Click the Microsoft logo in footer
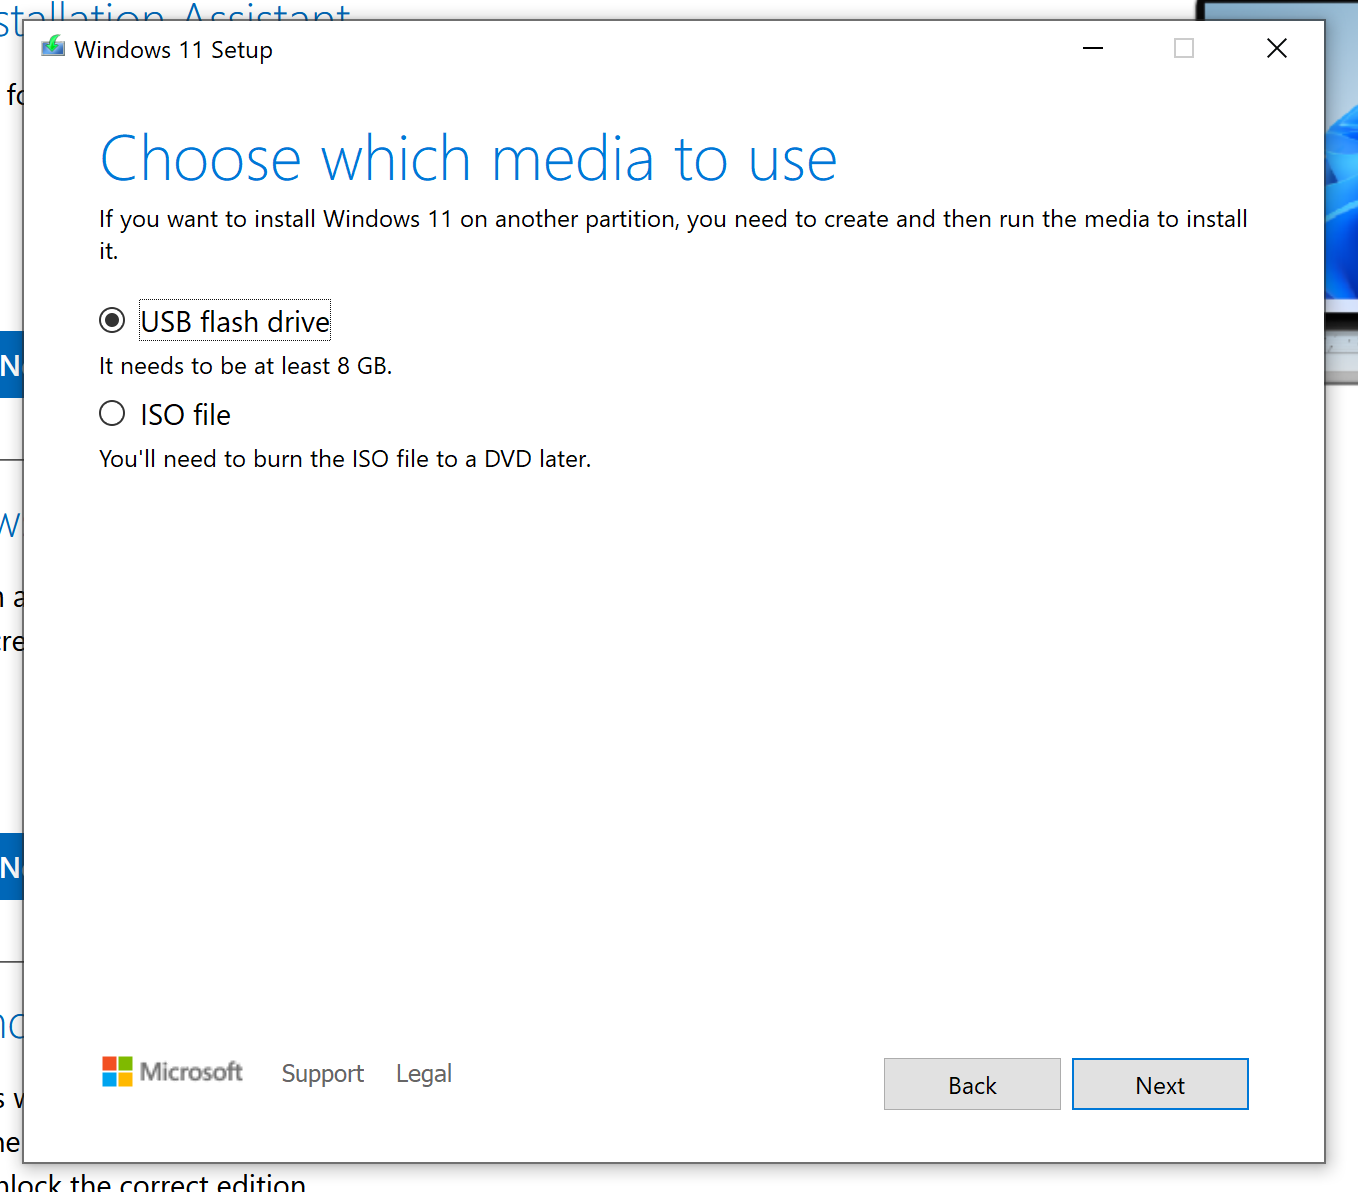The width and height of the screenshot is (1358, 1192). pos(172,1072)
